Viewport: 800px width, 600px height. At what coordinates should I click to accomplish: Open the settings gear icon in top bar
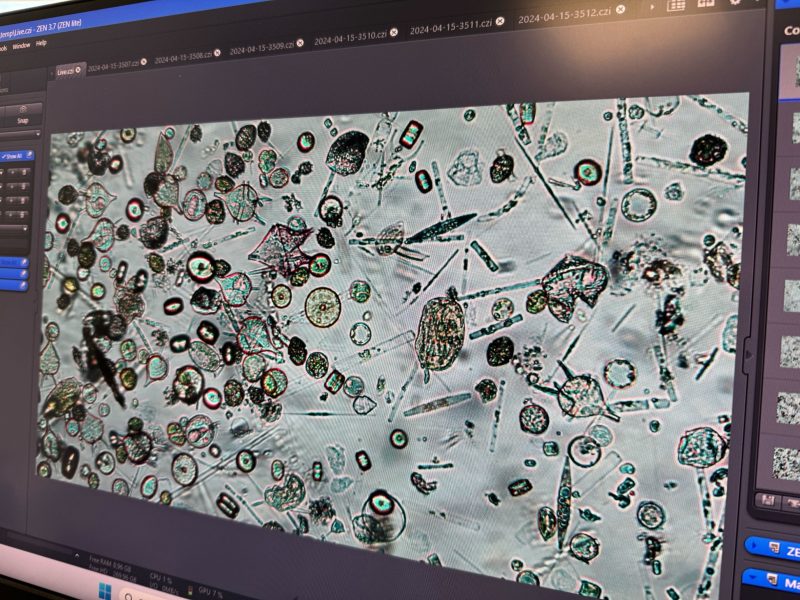pos(736,3)
